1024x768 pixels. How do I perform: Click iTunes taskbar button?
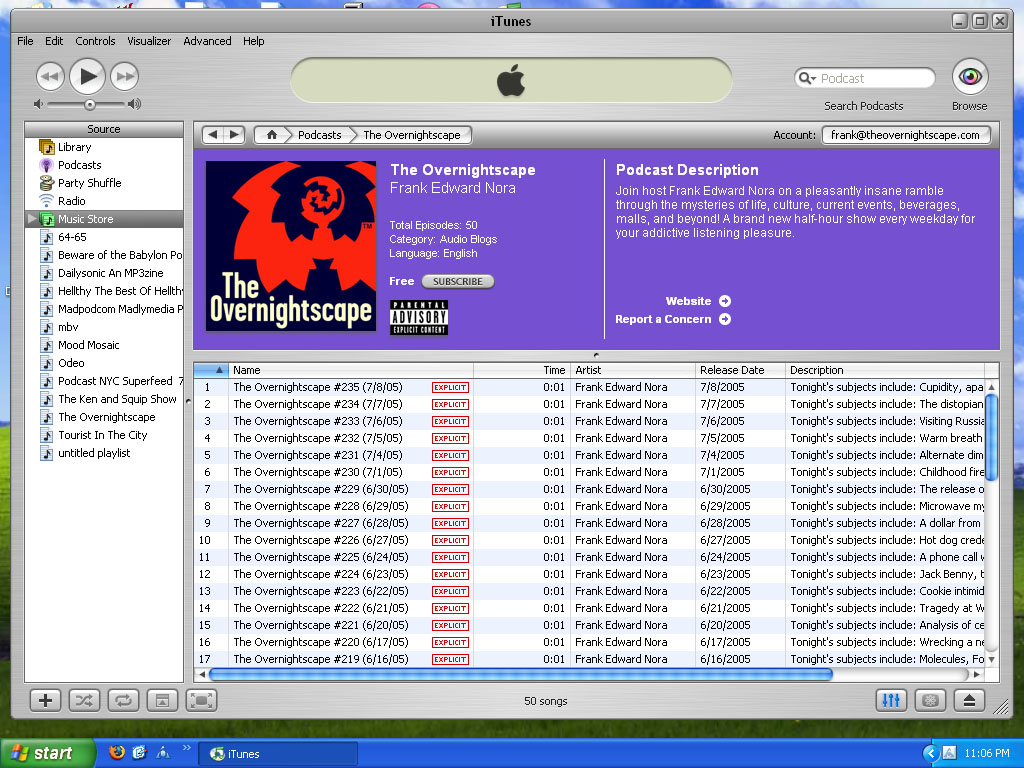tap(278, 754)
